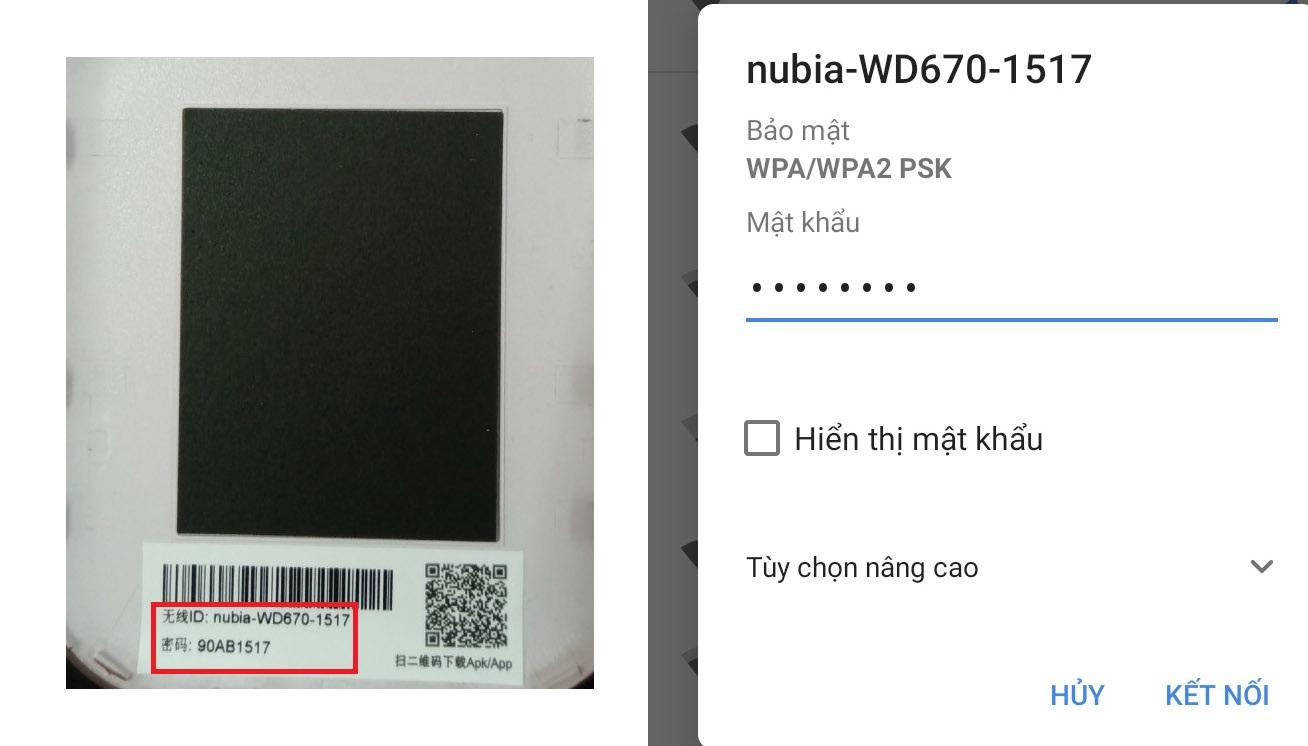Tap the HỦY button to cancel

1077,695
